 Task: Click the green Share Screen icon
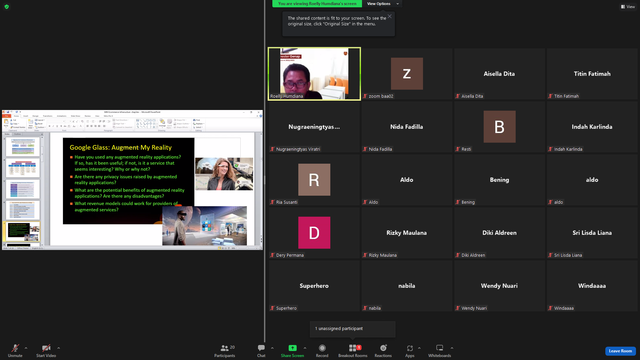coord(293,348)
